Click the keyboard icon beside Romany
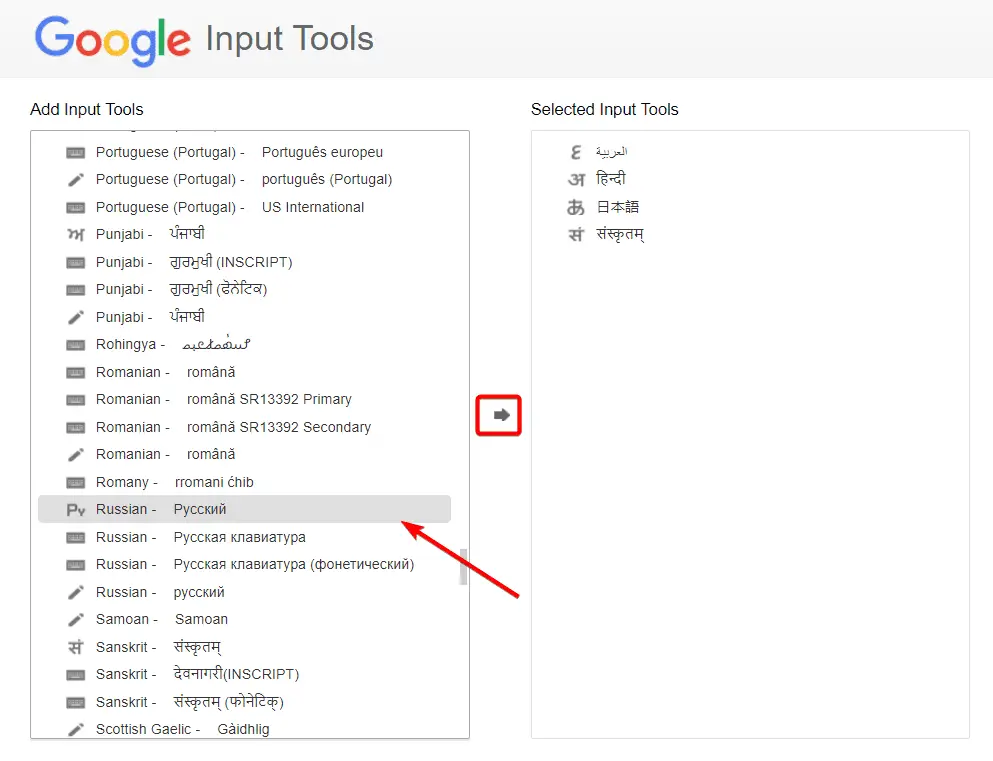This screenshot has height=761, width=993. [x=75, y=483]
